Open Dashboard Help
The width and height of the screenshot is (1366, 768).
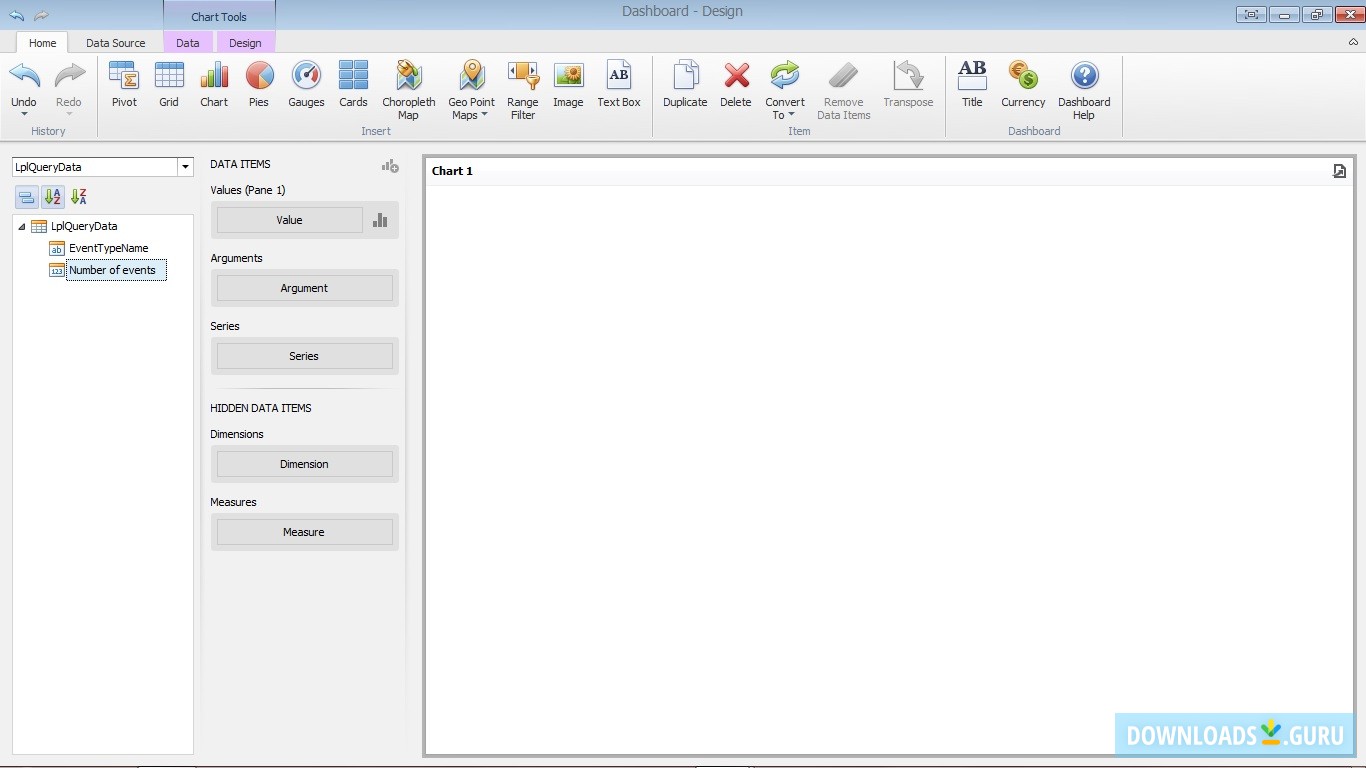tap(1084, 90)
